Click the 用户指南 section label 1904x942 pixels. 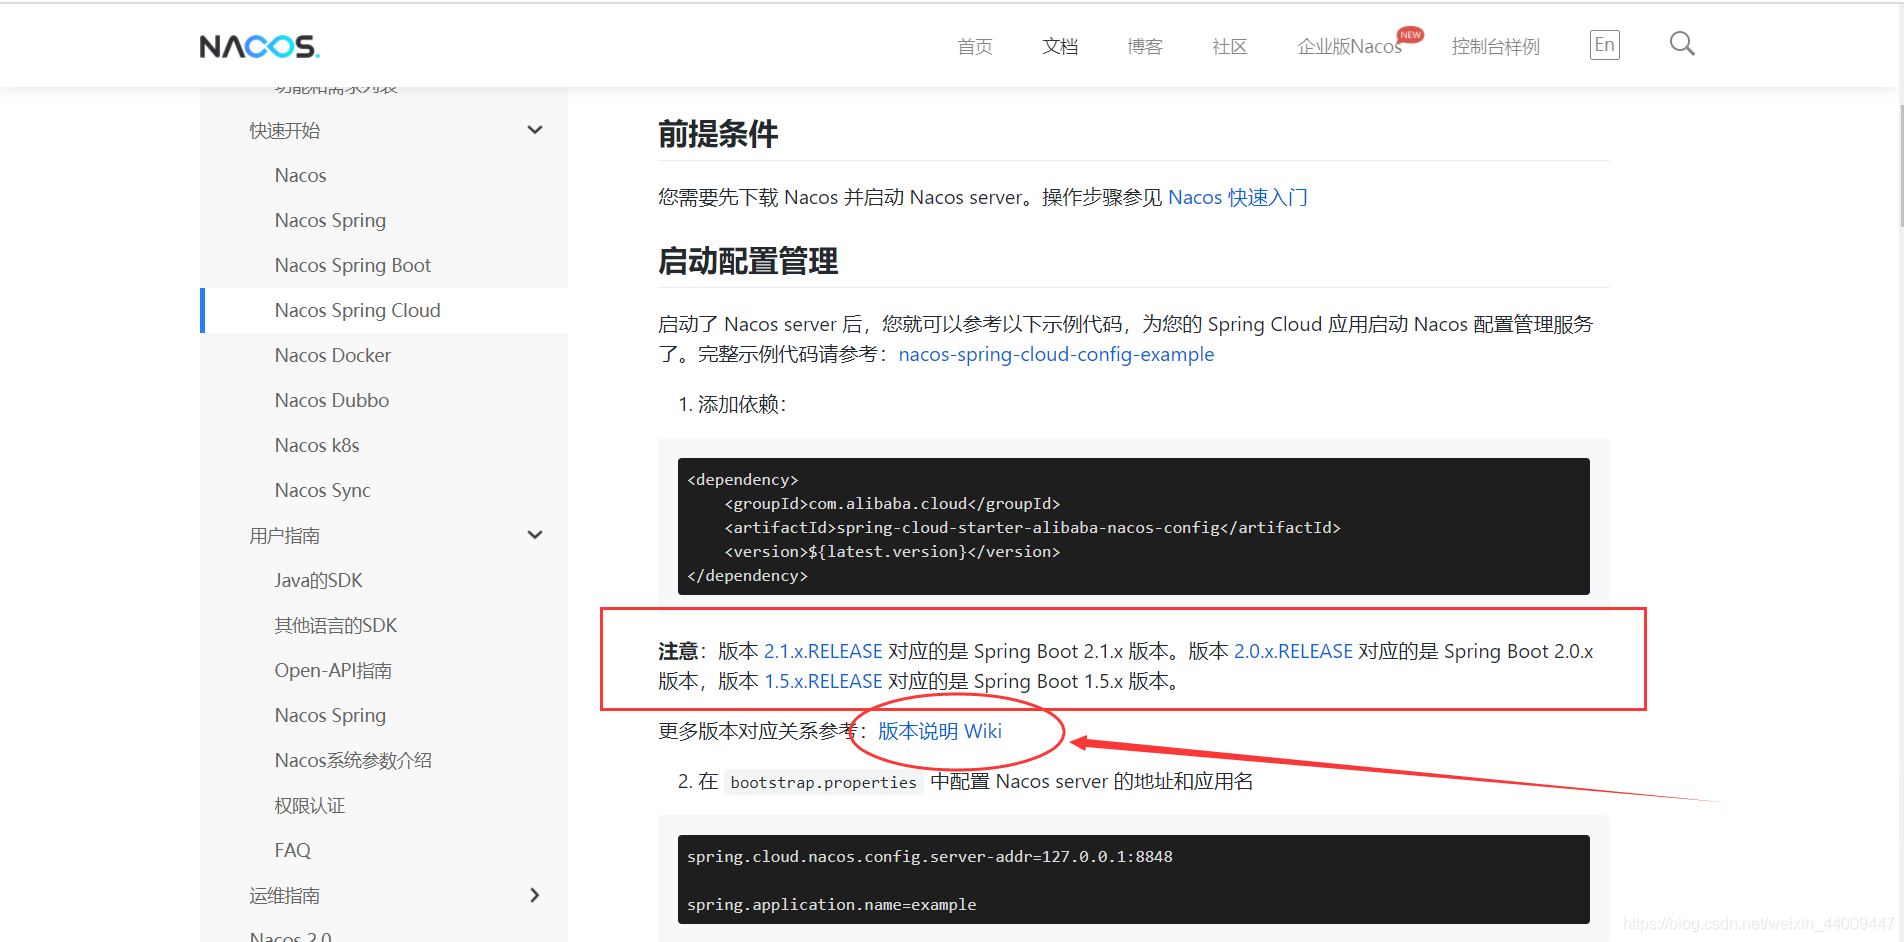point(284,535)
